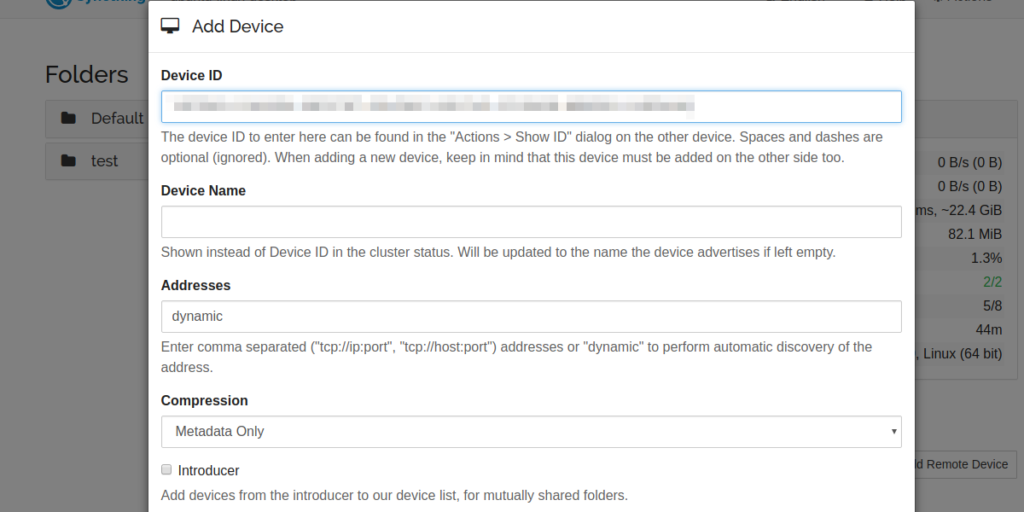Image resolution: width=1024 pixels, height=512 pixels.
Task: Click the folder icon next to test
Action: 69,160
